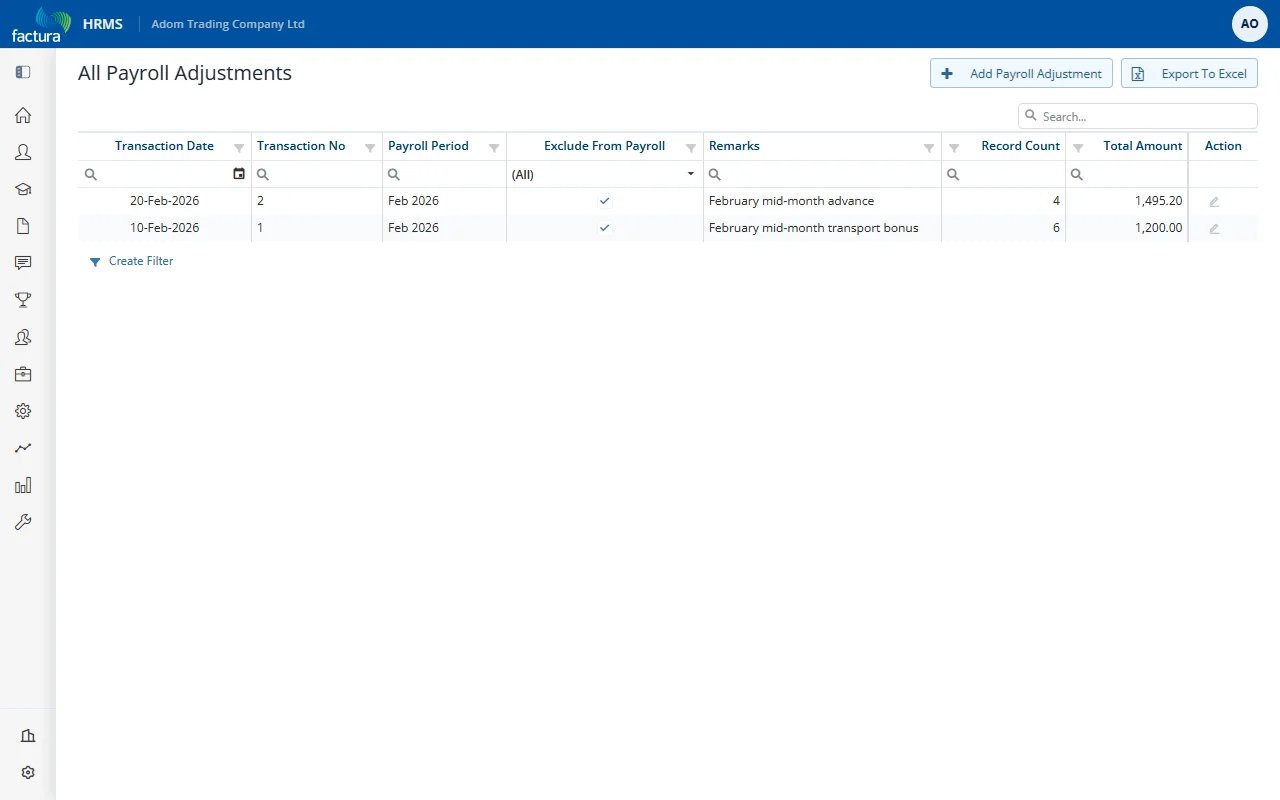Open Remarks column filter funnel

point(929,148)
